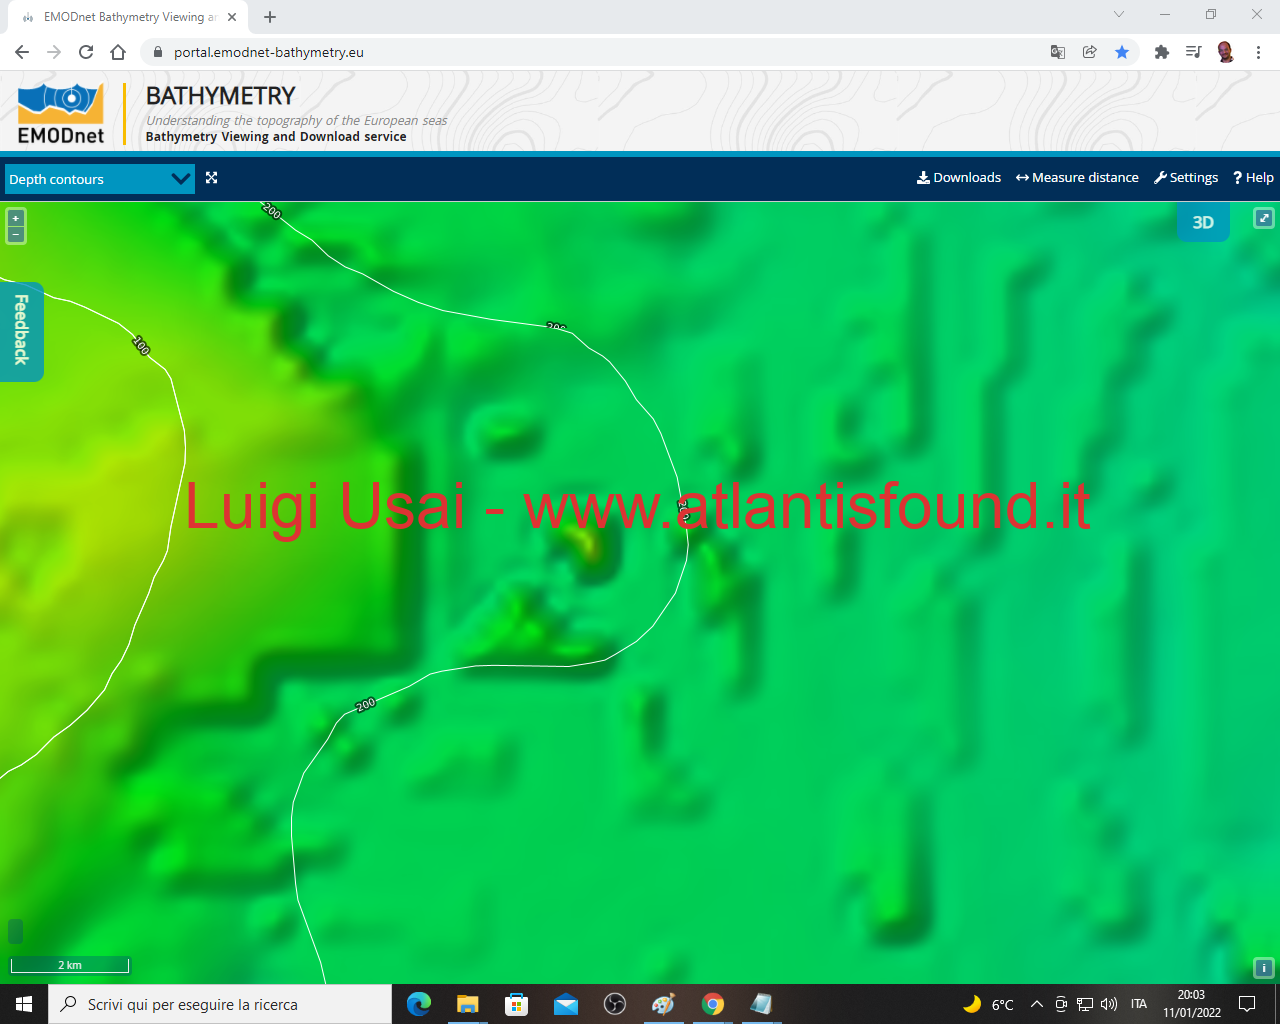Open the media controls icon
This screenshot has height=1024, width=1280.
point(1193,52)
